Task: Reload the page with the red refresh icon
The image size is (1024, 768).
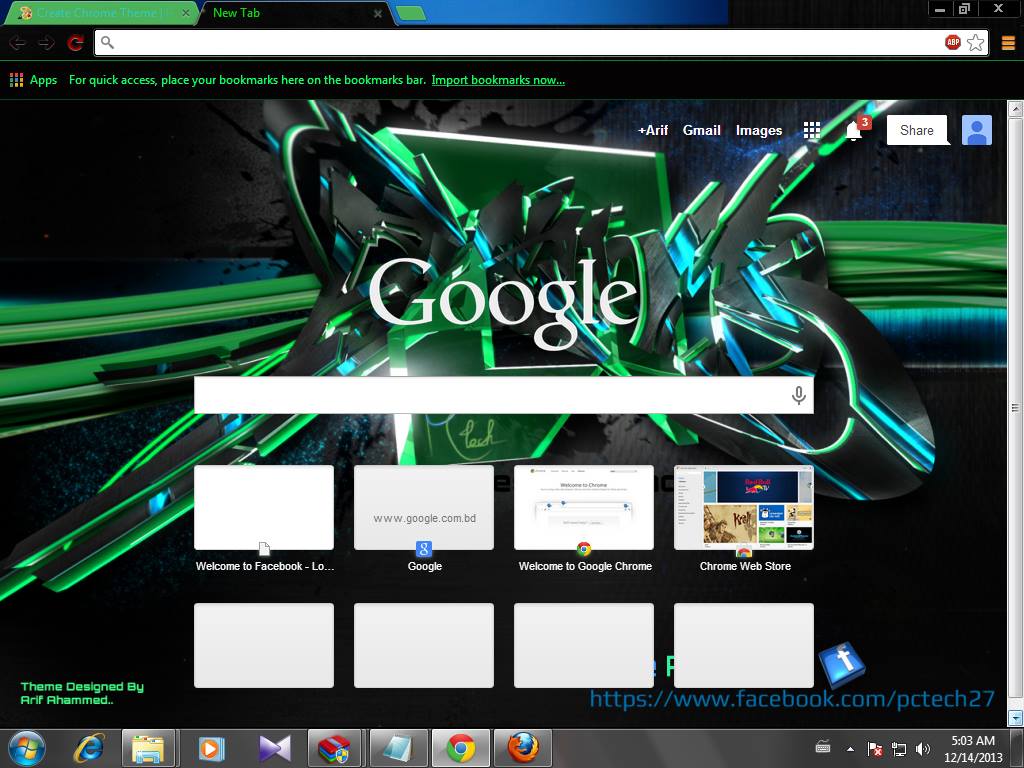Action: [x=75, y=43]
